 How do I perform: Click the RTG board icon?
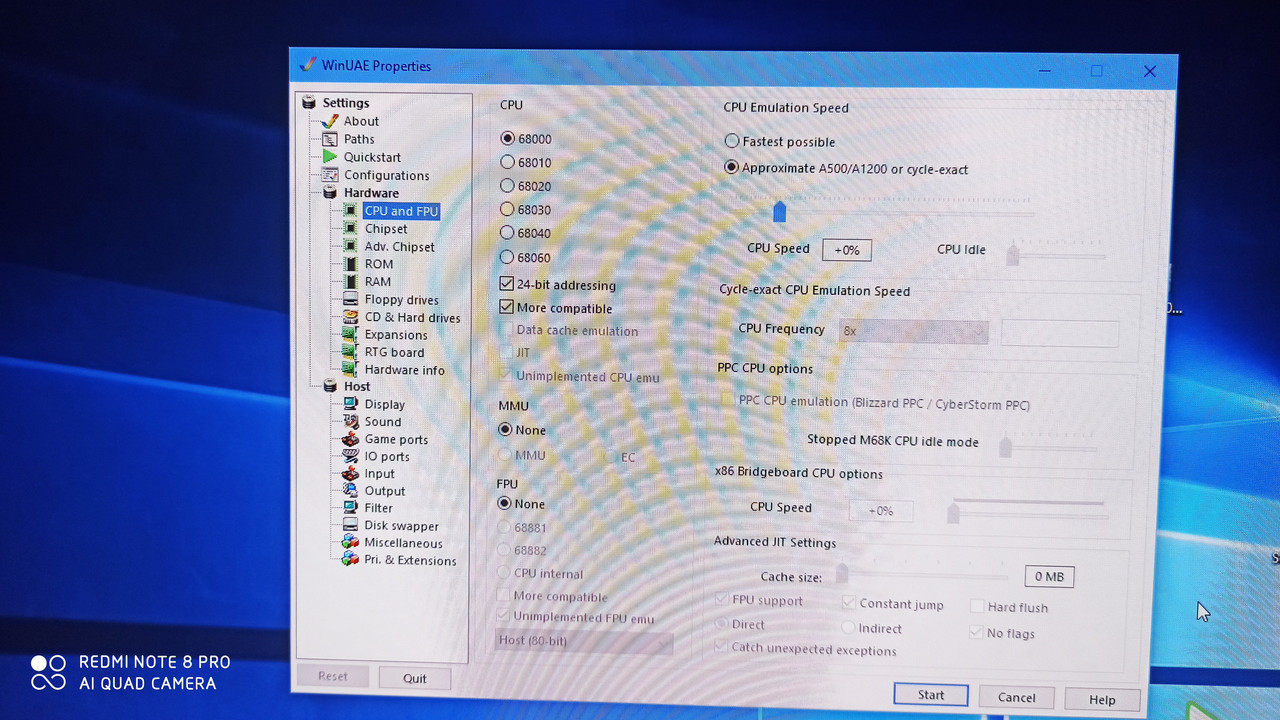point(350,352)
